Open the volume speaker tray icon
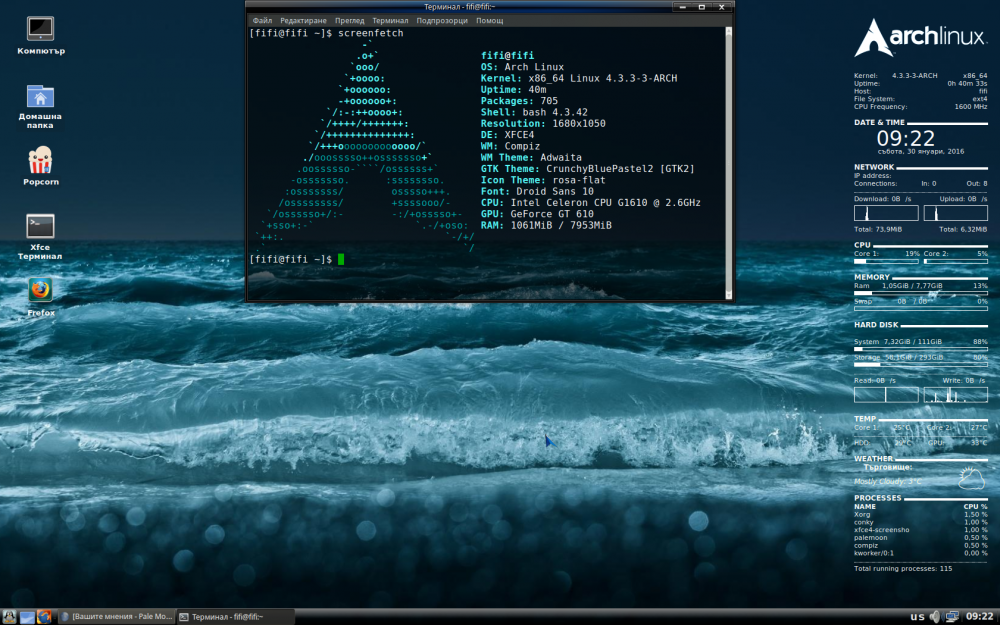This screenshot has width=1000, height=625. coord(935,616)
